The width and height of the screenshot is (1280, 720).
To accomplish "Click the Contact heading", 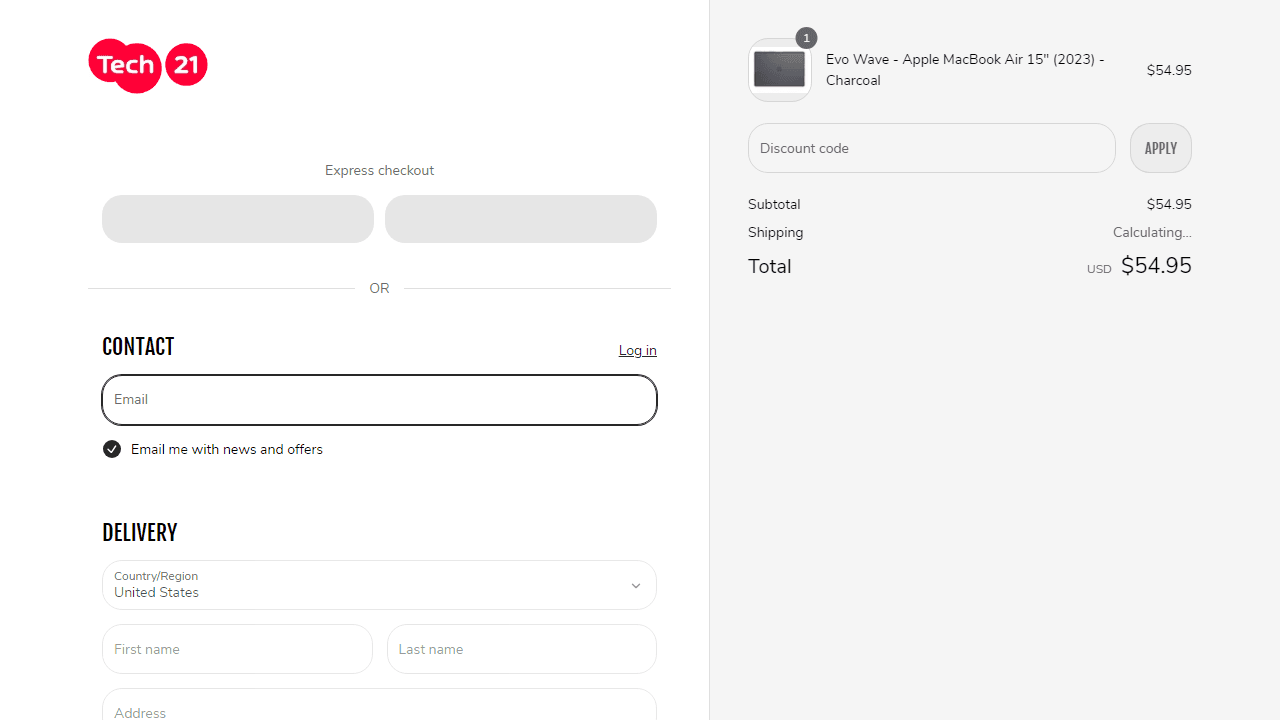I will 138,346.
